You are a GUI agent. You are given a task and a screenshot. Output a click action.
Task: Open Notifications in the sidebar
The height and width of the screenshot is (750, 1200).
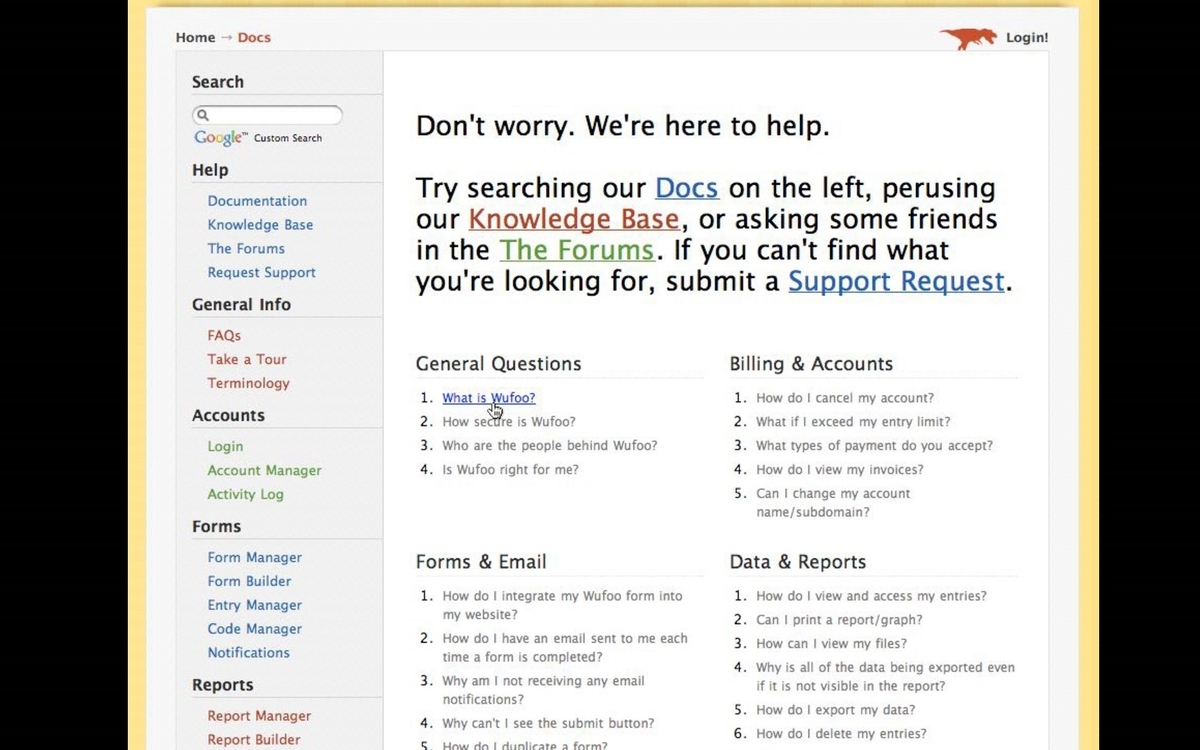248,653
